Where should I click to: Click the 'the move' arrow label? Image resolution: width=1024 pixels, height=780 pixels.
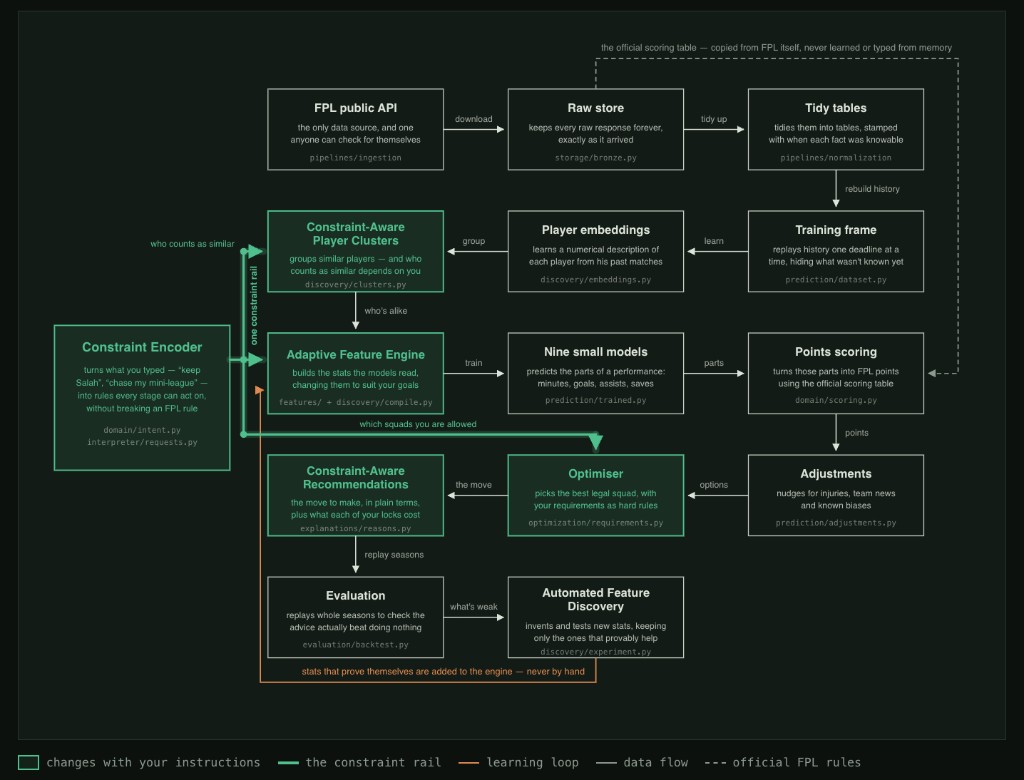pyautogui.click(x=473, y=485)
